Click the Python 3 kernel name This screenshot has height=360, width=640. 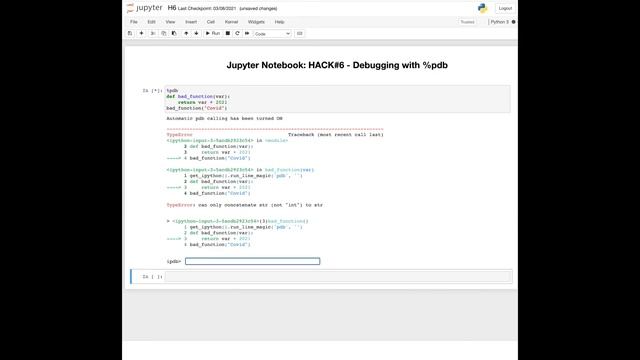tap(500, 22)
